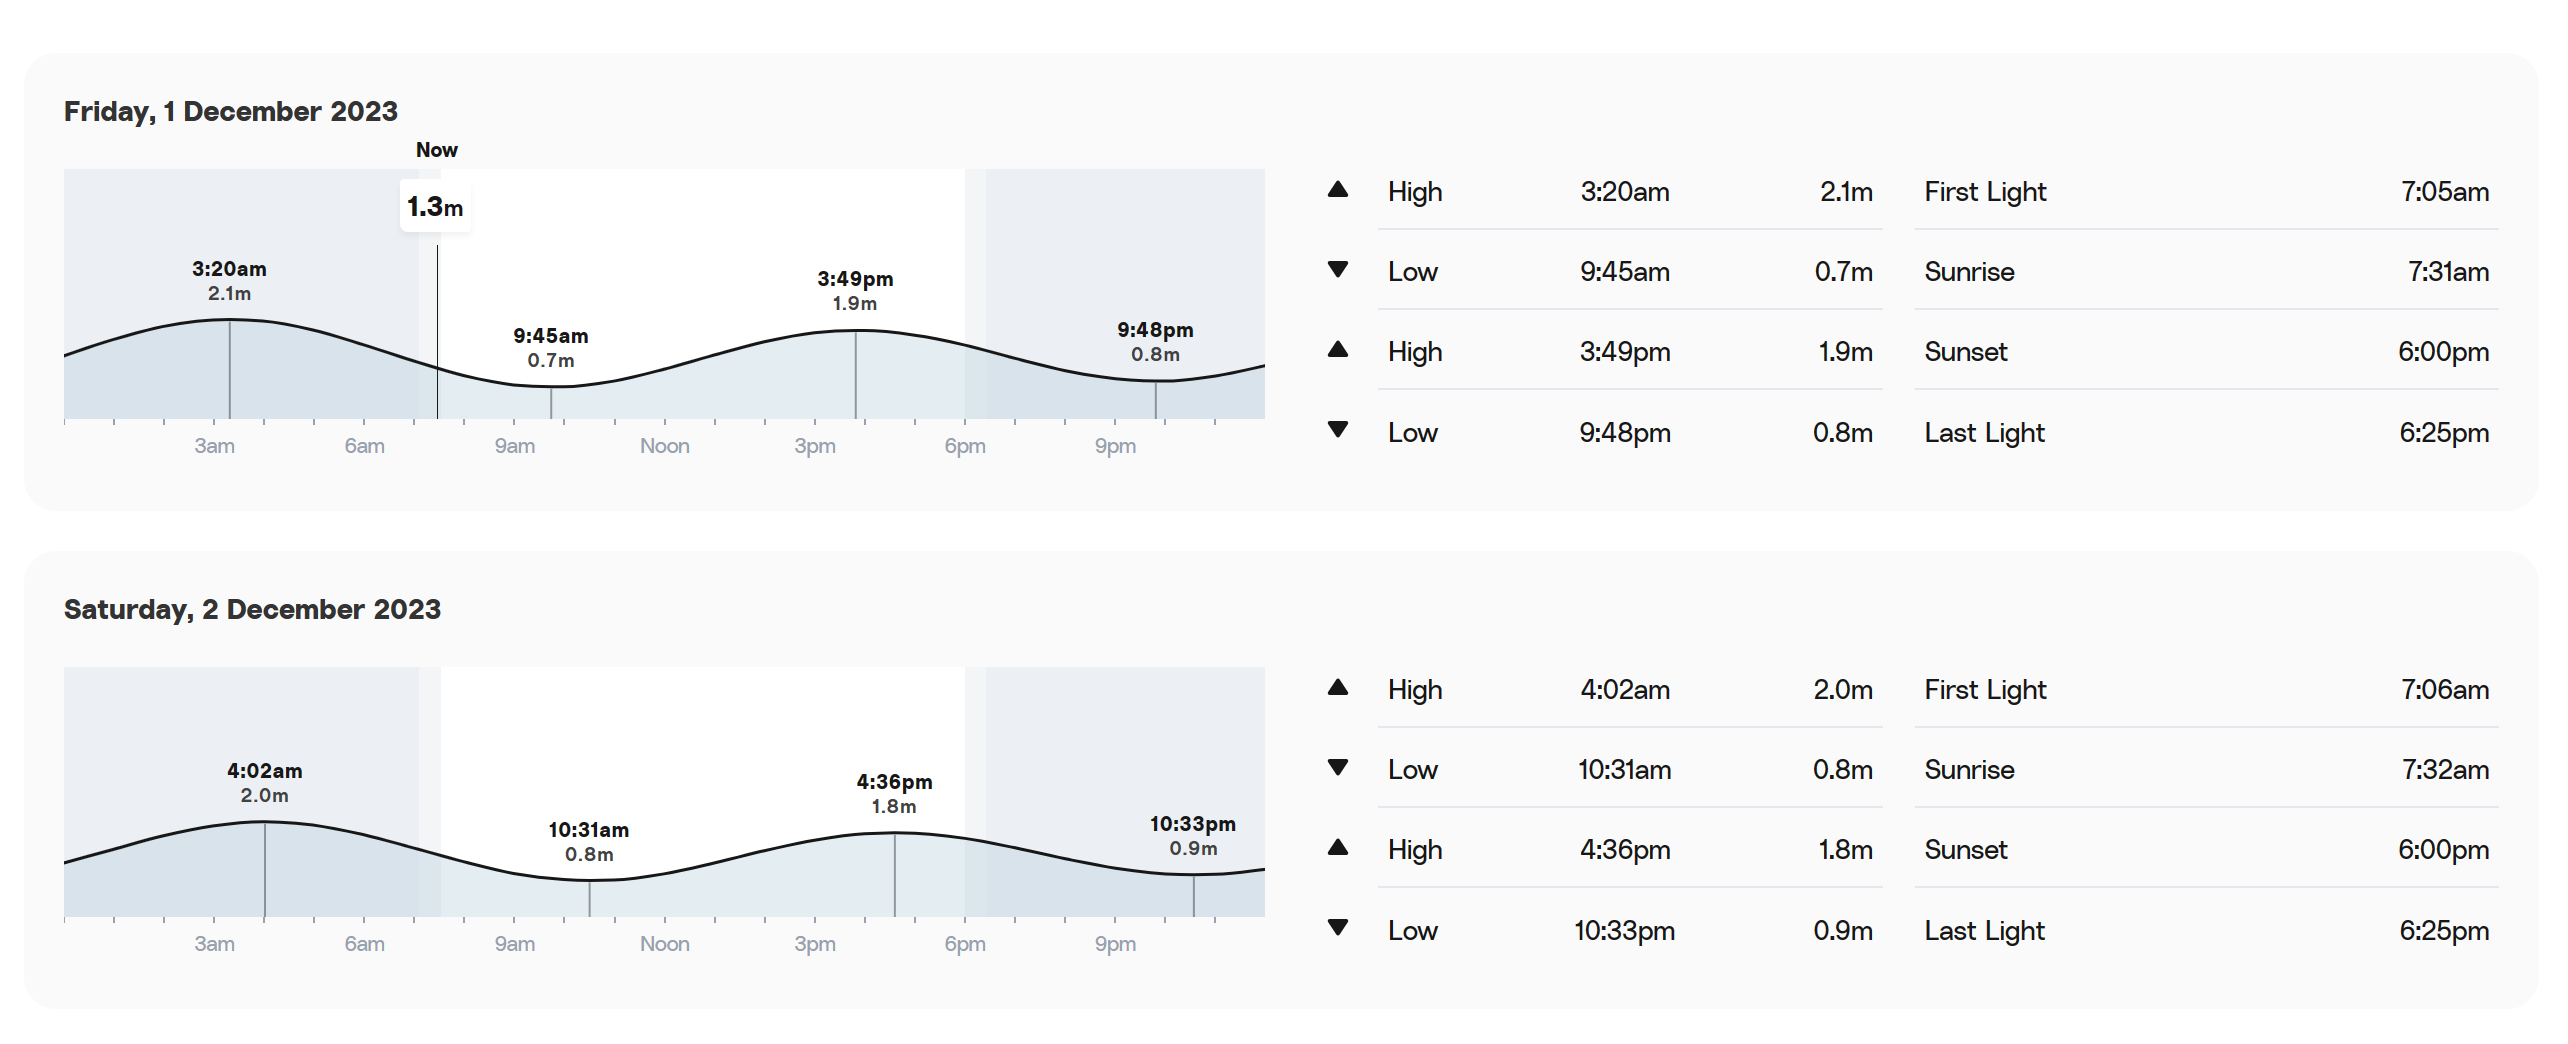The height and width of the screenshot is (1044, 2568).
Task: Click the down arrow beside Saturday's 10:33pm low tide
Action: pyautogui.click(x=1338, y=928)
